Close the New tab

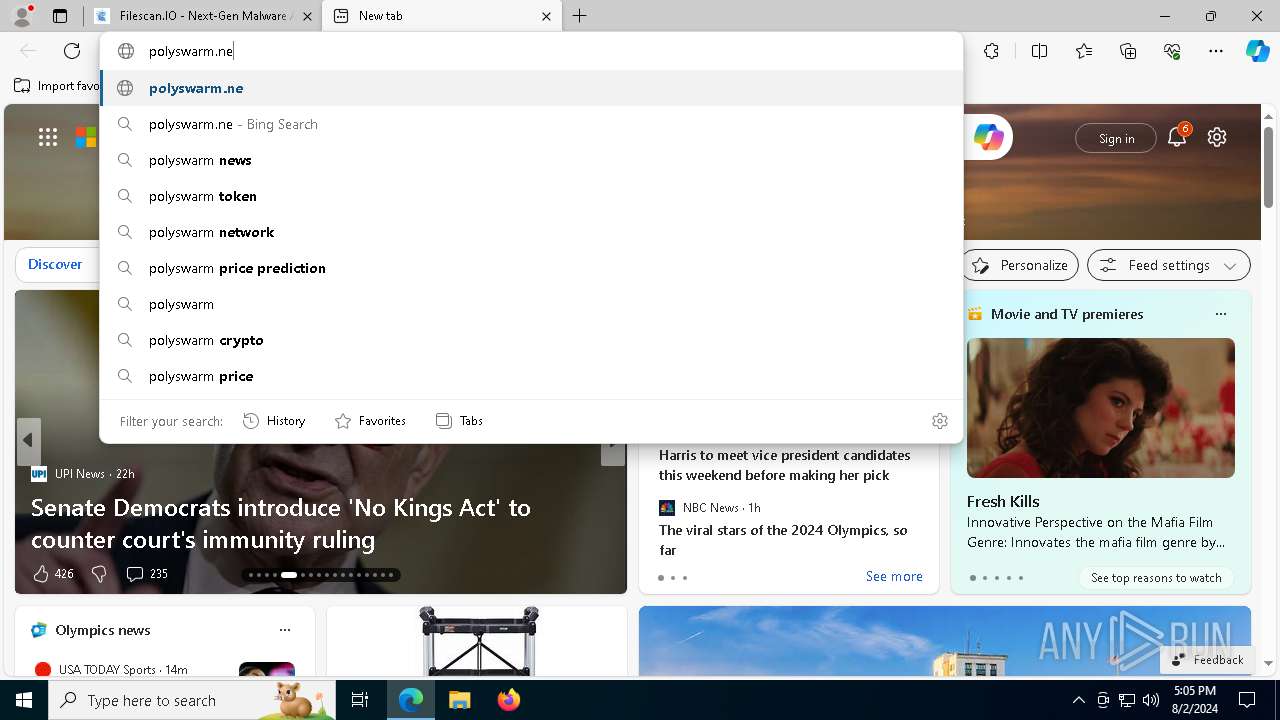[546, 16]
